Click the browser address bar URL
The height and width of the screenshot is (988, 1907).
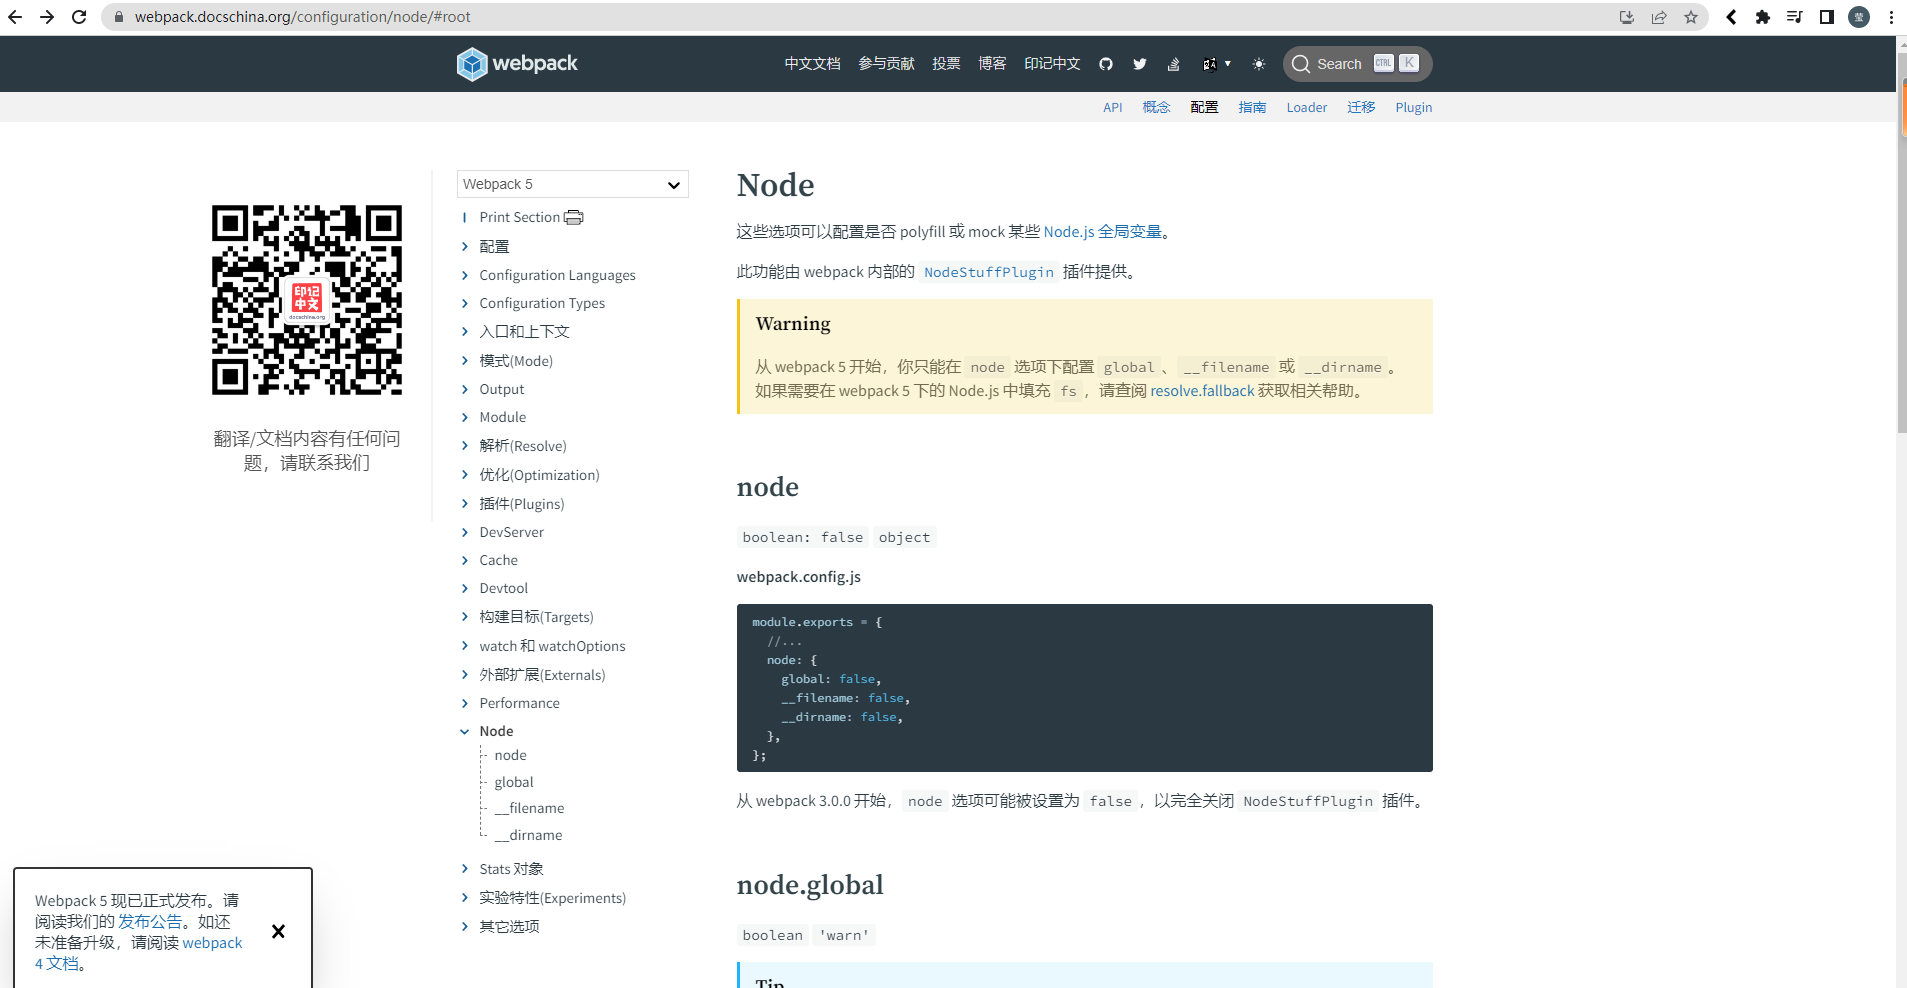pos(303,17)
